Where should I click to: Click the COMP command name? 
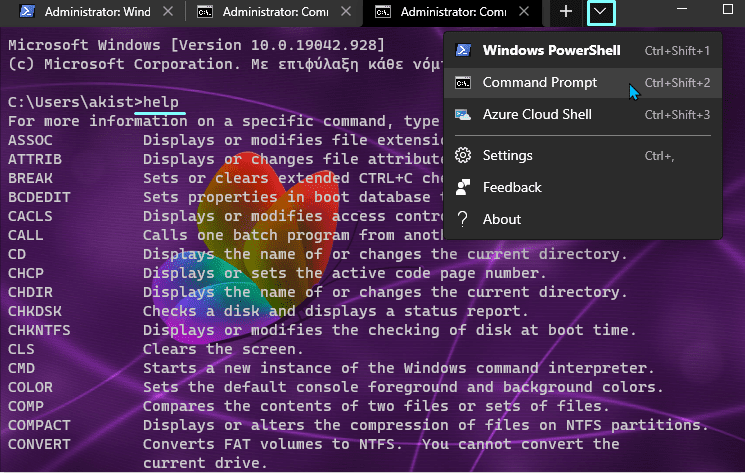pyautogui.click(x=26, y=406)
